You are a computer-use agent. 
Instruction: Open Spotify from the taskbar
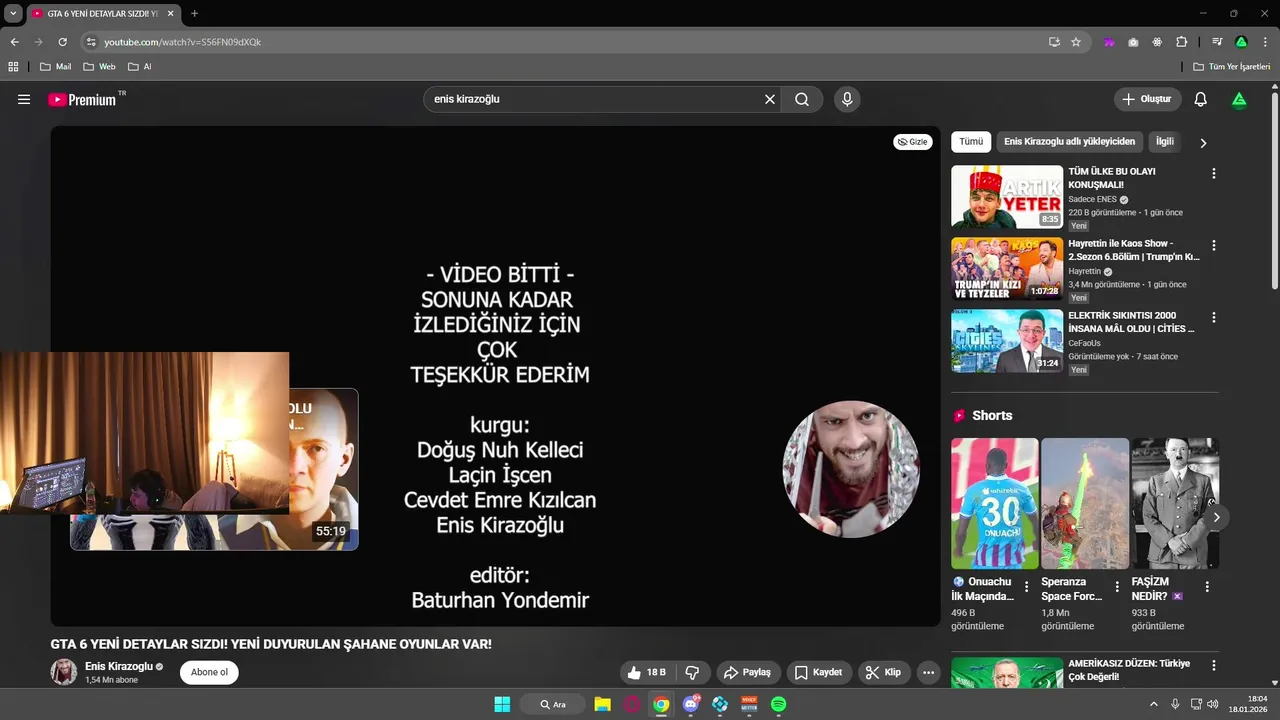(x=778, y=704)
